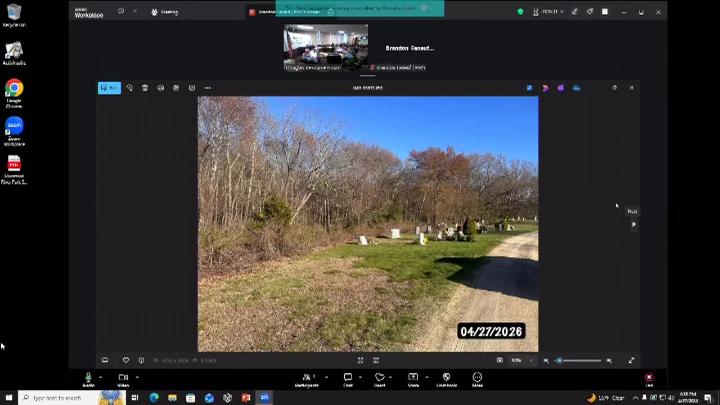Rotate the photo using the rotate icon
This screenshot has width=720, height=405.
click(129, 88)
